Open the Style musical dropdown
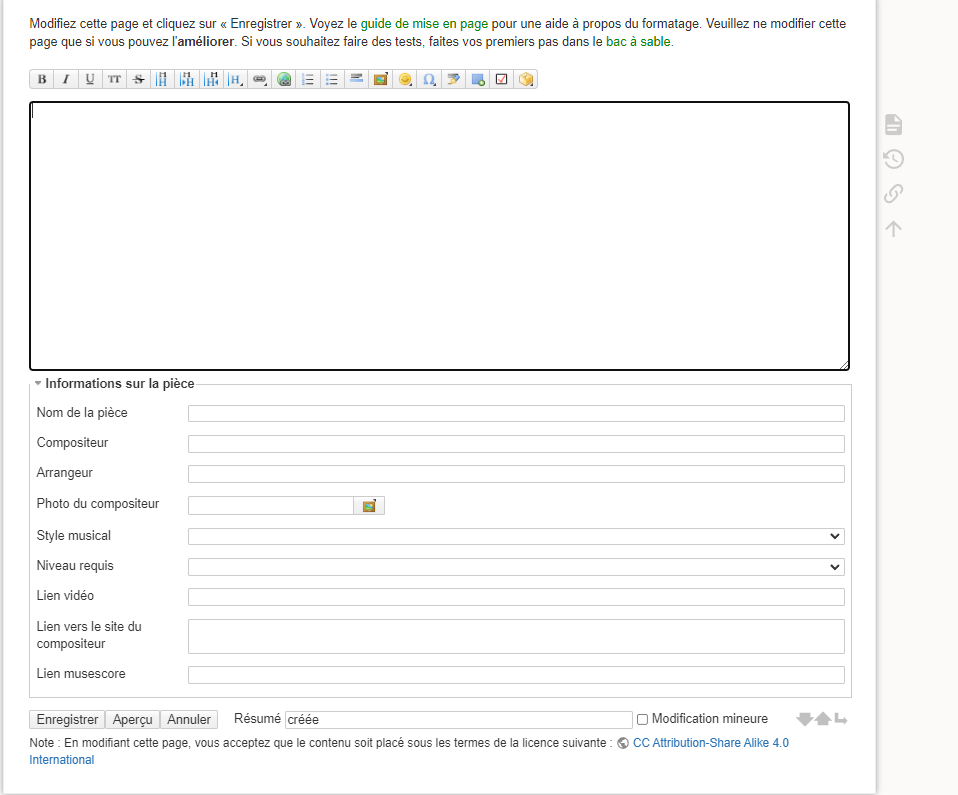This screenshot has height=795, width=958. coord(516,536)
